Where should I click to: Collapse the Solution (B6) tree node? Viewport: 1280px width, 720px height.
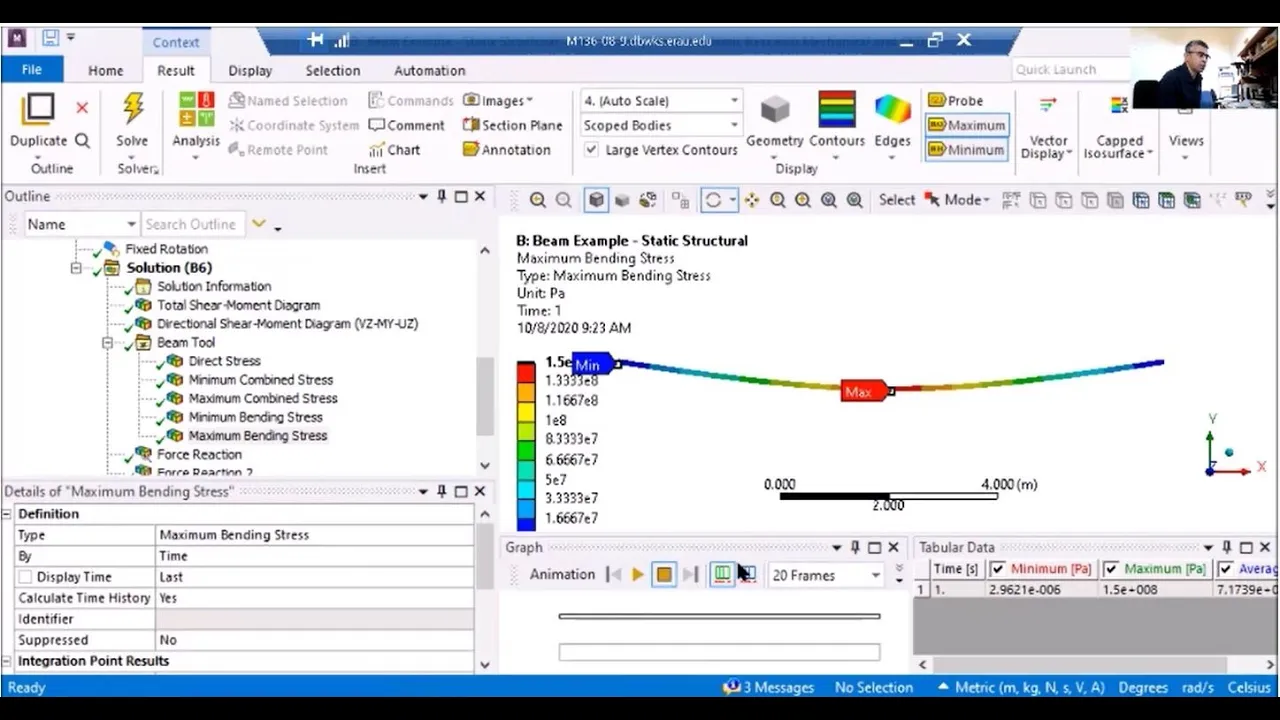click(x=75, y=268)
